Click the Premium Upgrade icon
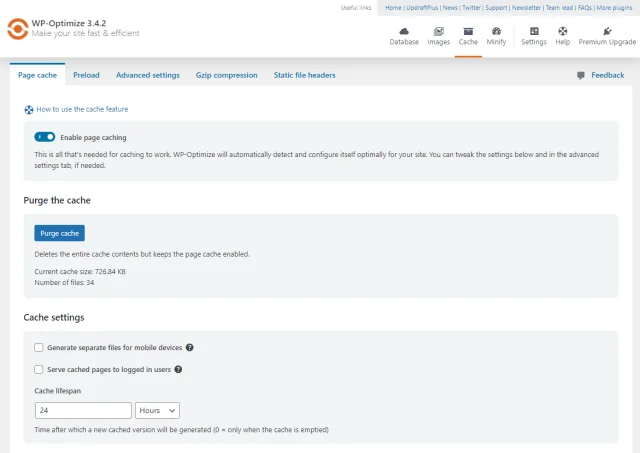The height and width of the screenshot is (453, 640). click(607, 31)
